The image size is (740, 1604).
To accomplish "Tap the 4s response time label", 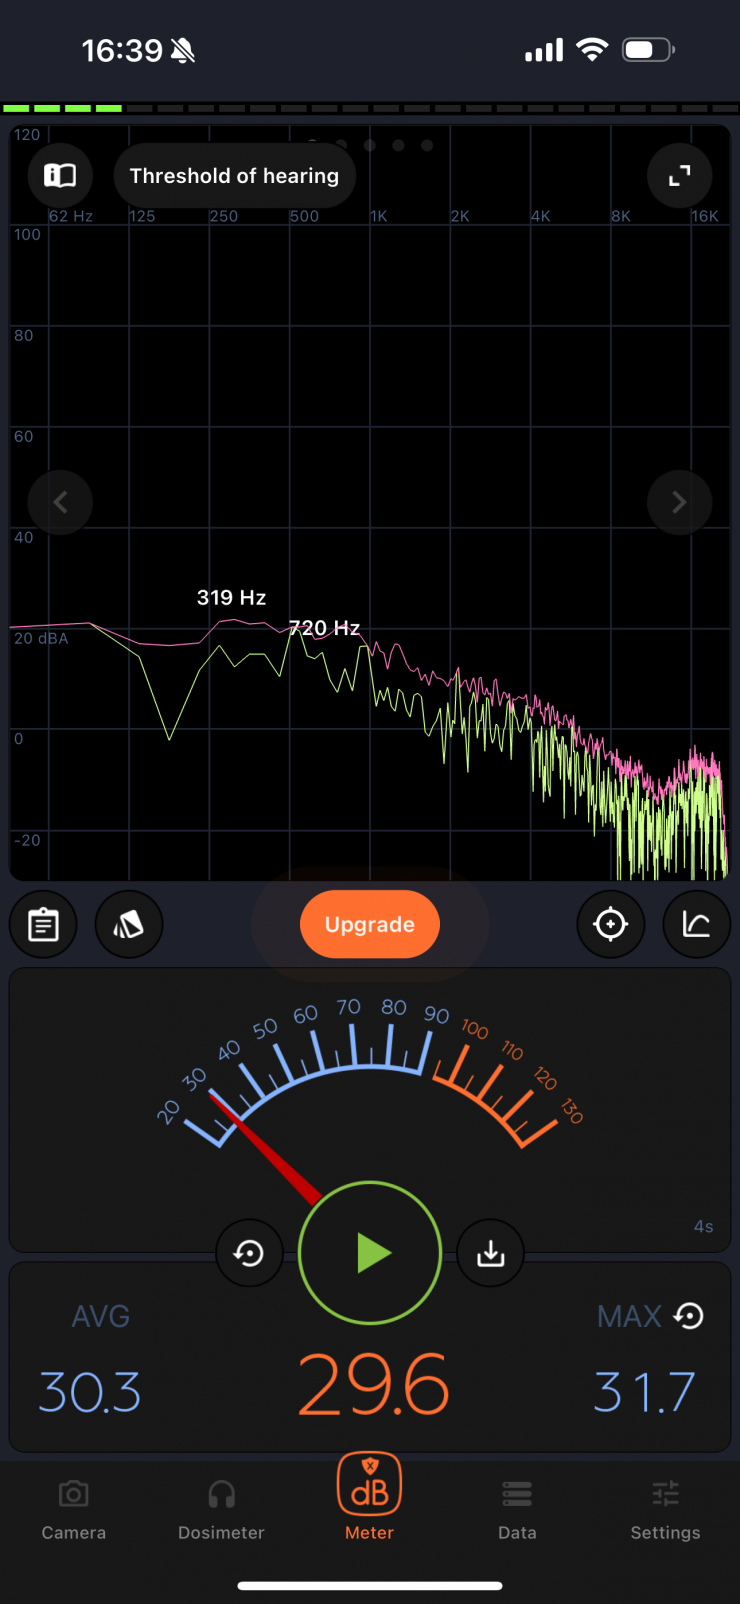I will coord(703,1227).
